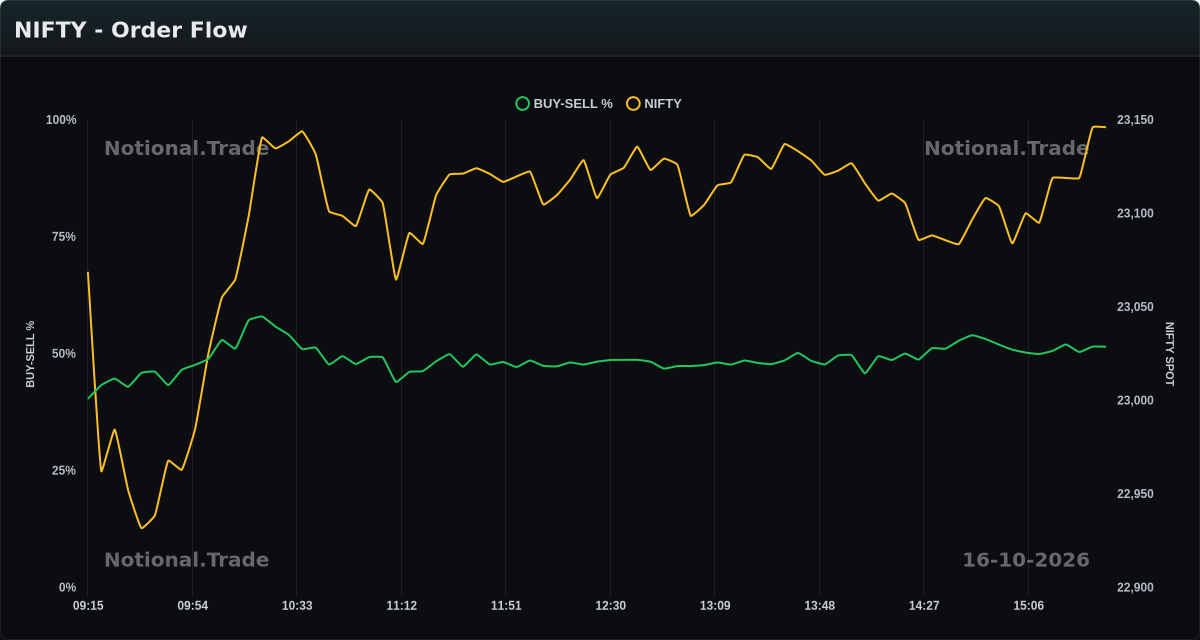Viewport: 1200px width, 640px height.
Task: Click the 15:06 time axis label
Action: tap(1029, 606)
